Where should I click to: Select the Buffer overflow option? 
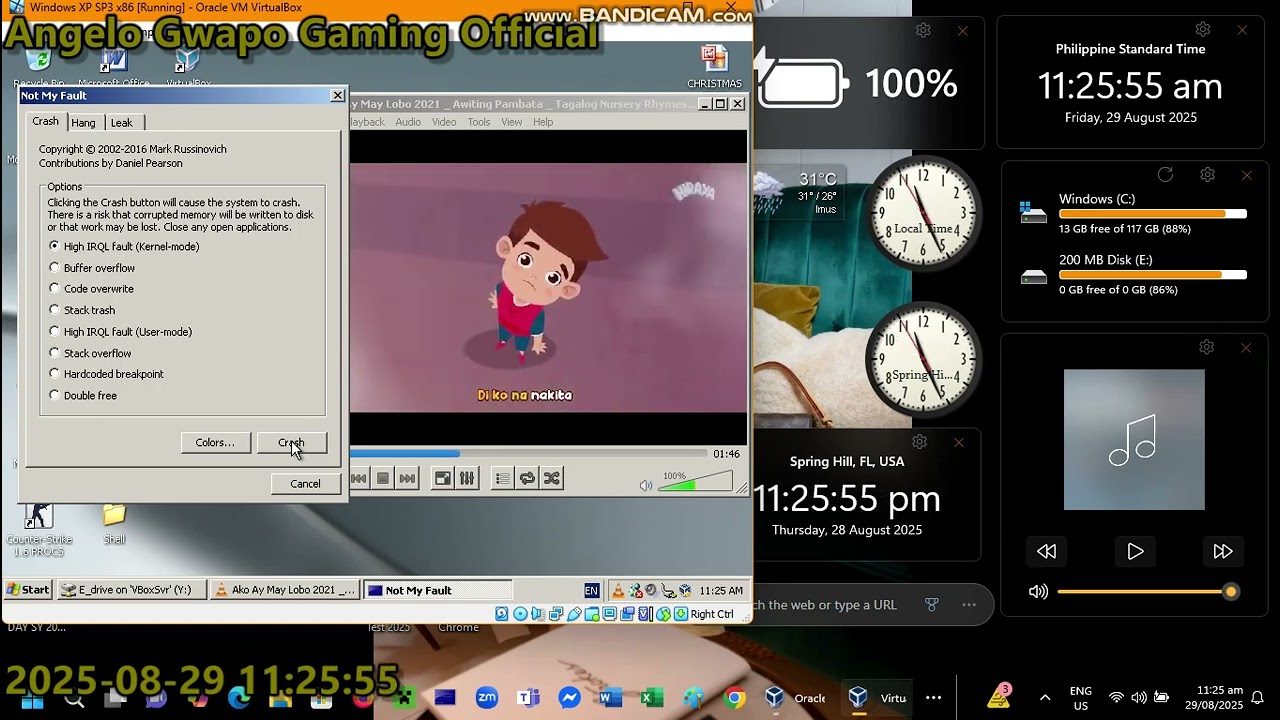(x=92, y=268)
